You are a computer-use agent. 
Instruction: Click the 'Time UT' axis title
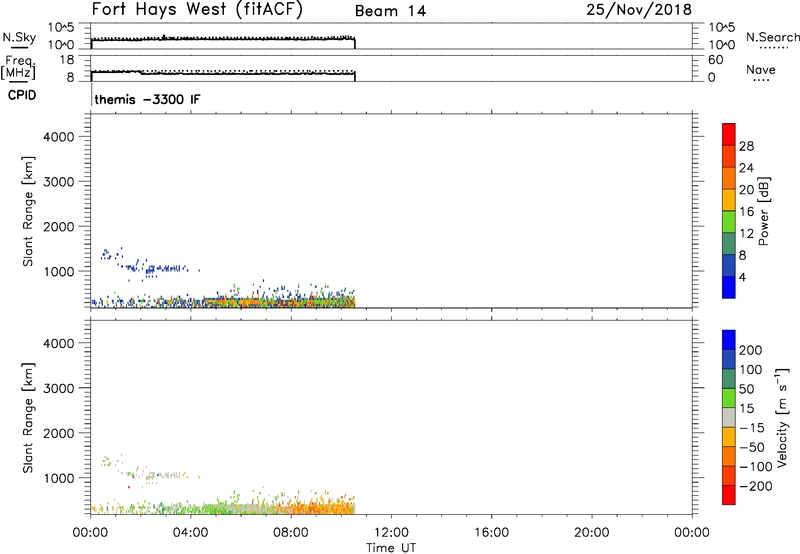point(391,548)
